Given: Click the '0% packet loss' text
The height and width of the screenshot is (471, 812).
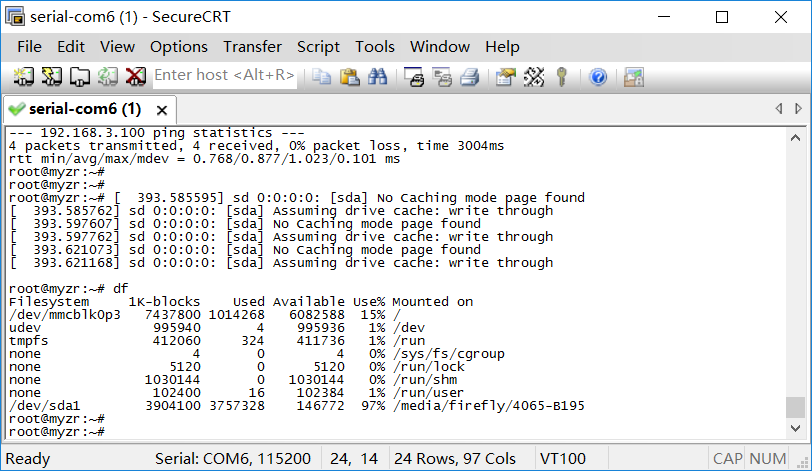Looking at the screenshot, I should pyautogui.click(x=345, y=146).
